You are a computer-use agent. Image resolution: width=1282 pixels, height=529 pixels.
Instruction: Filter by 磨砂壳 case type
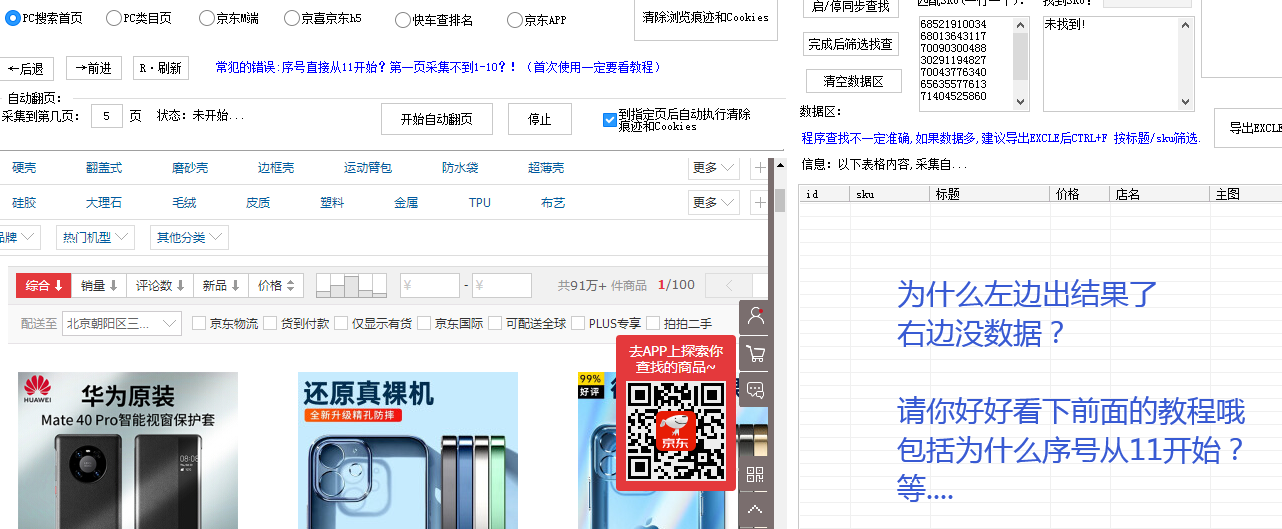point(190,167)
